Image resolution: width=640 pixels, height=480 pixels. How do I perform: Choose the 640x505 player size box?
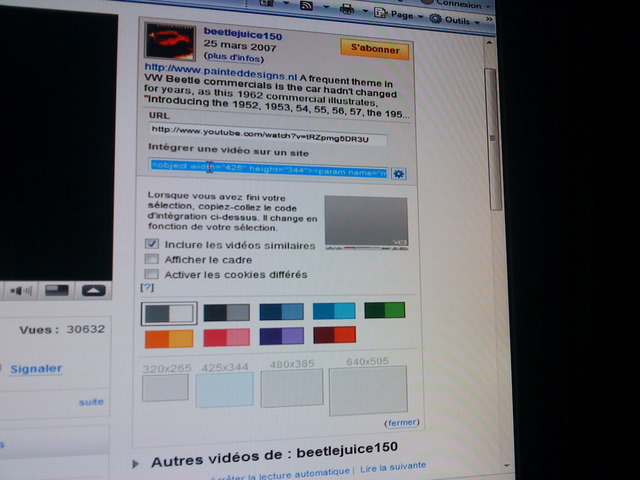click(368, 391)
